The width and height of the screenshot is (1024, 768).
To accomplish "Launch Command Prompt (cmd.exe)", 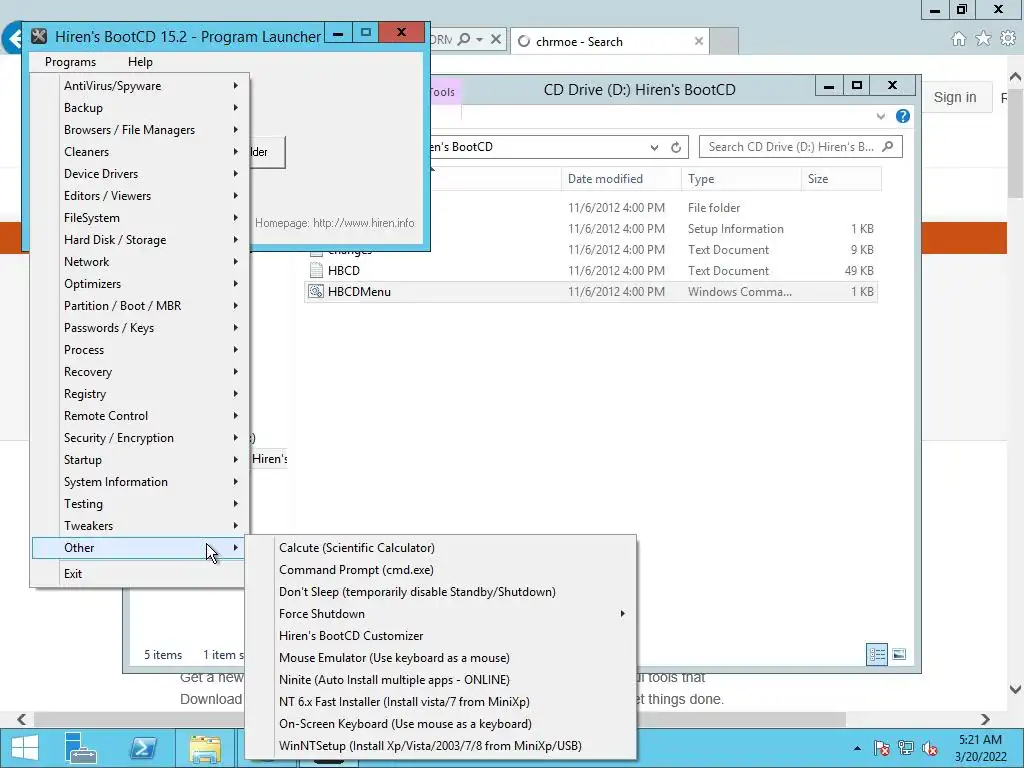I will (440, 569).
